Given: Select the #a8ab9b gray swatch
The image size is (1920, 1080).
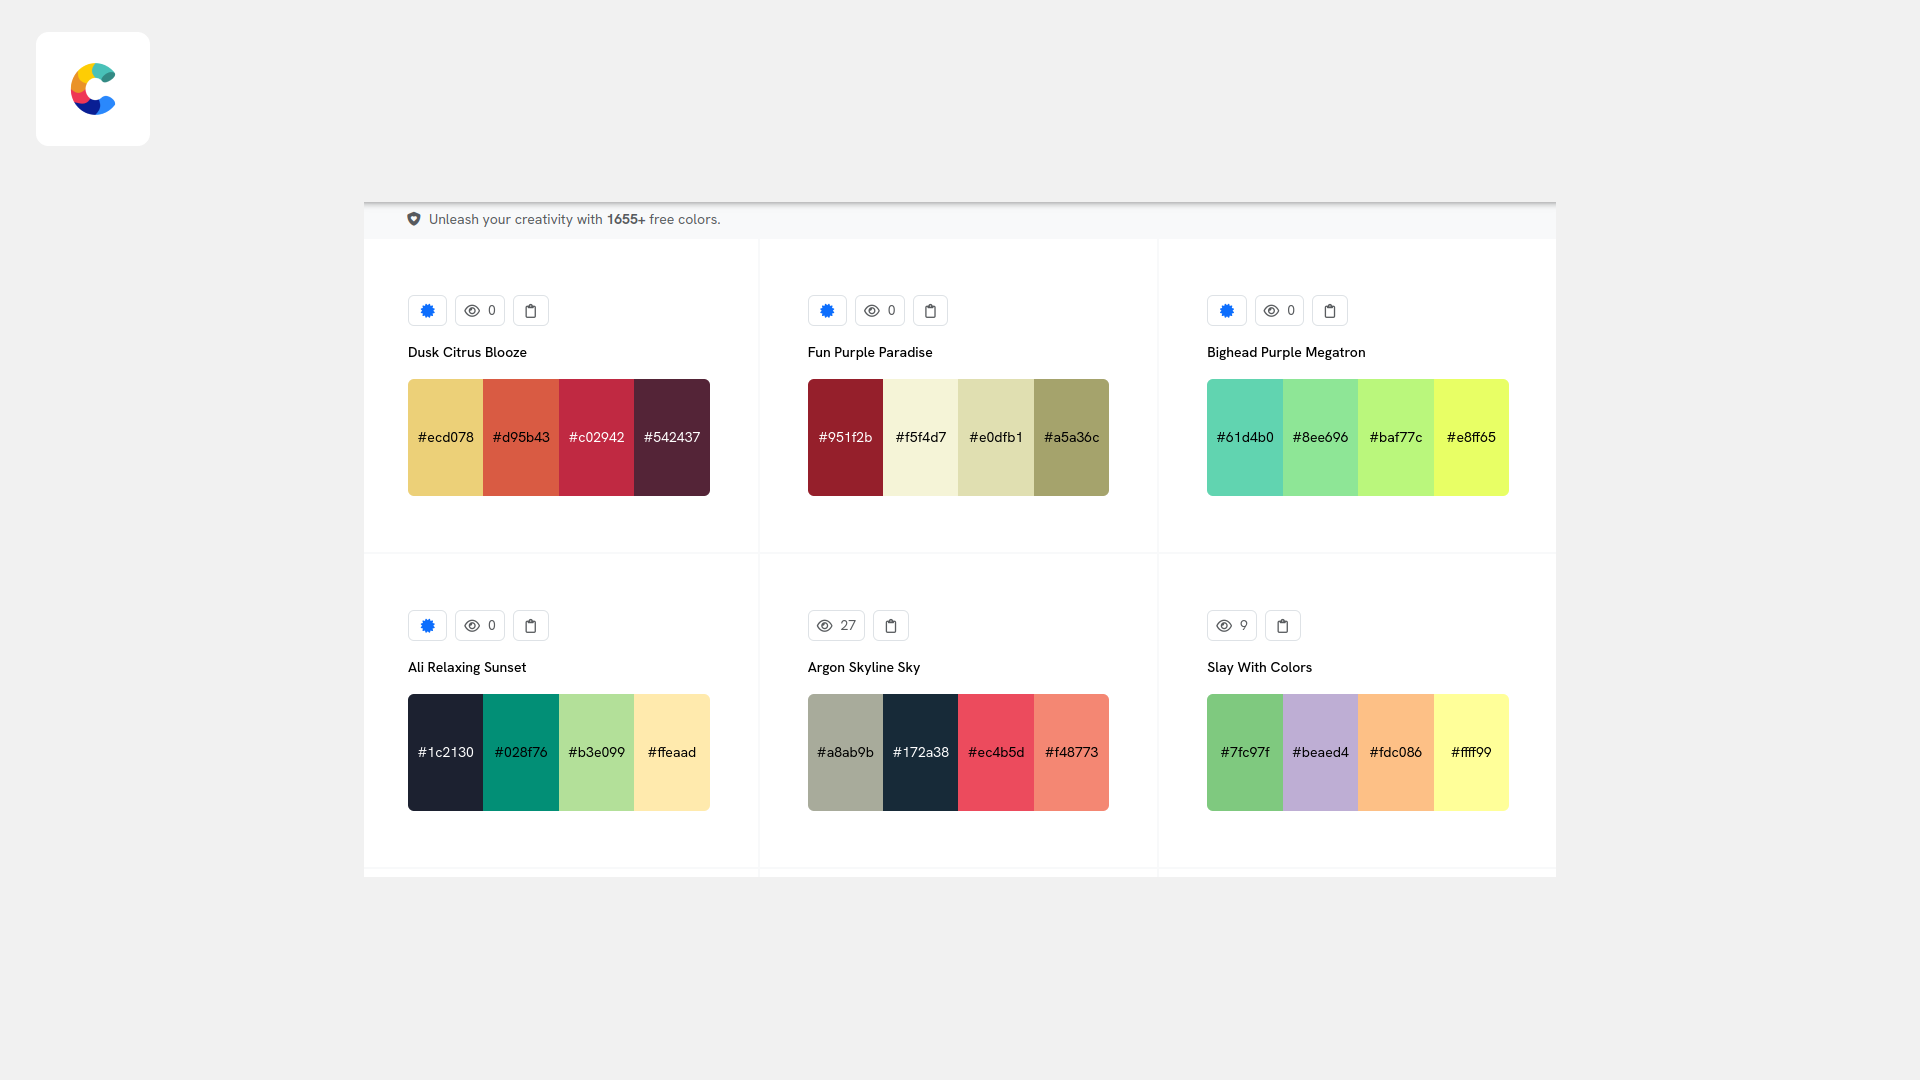Looking at the screenshot, I should pos(845,752).
